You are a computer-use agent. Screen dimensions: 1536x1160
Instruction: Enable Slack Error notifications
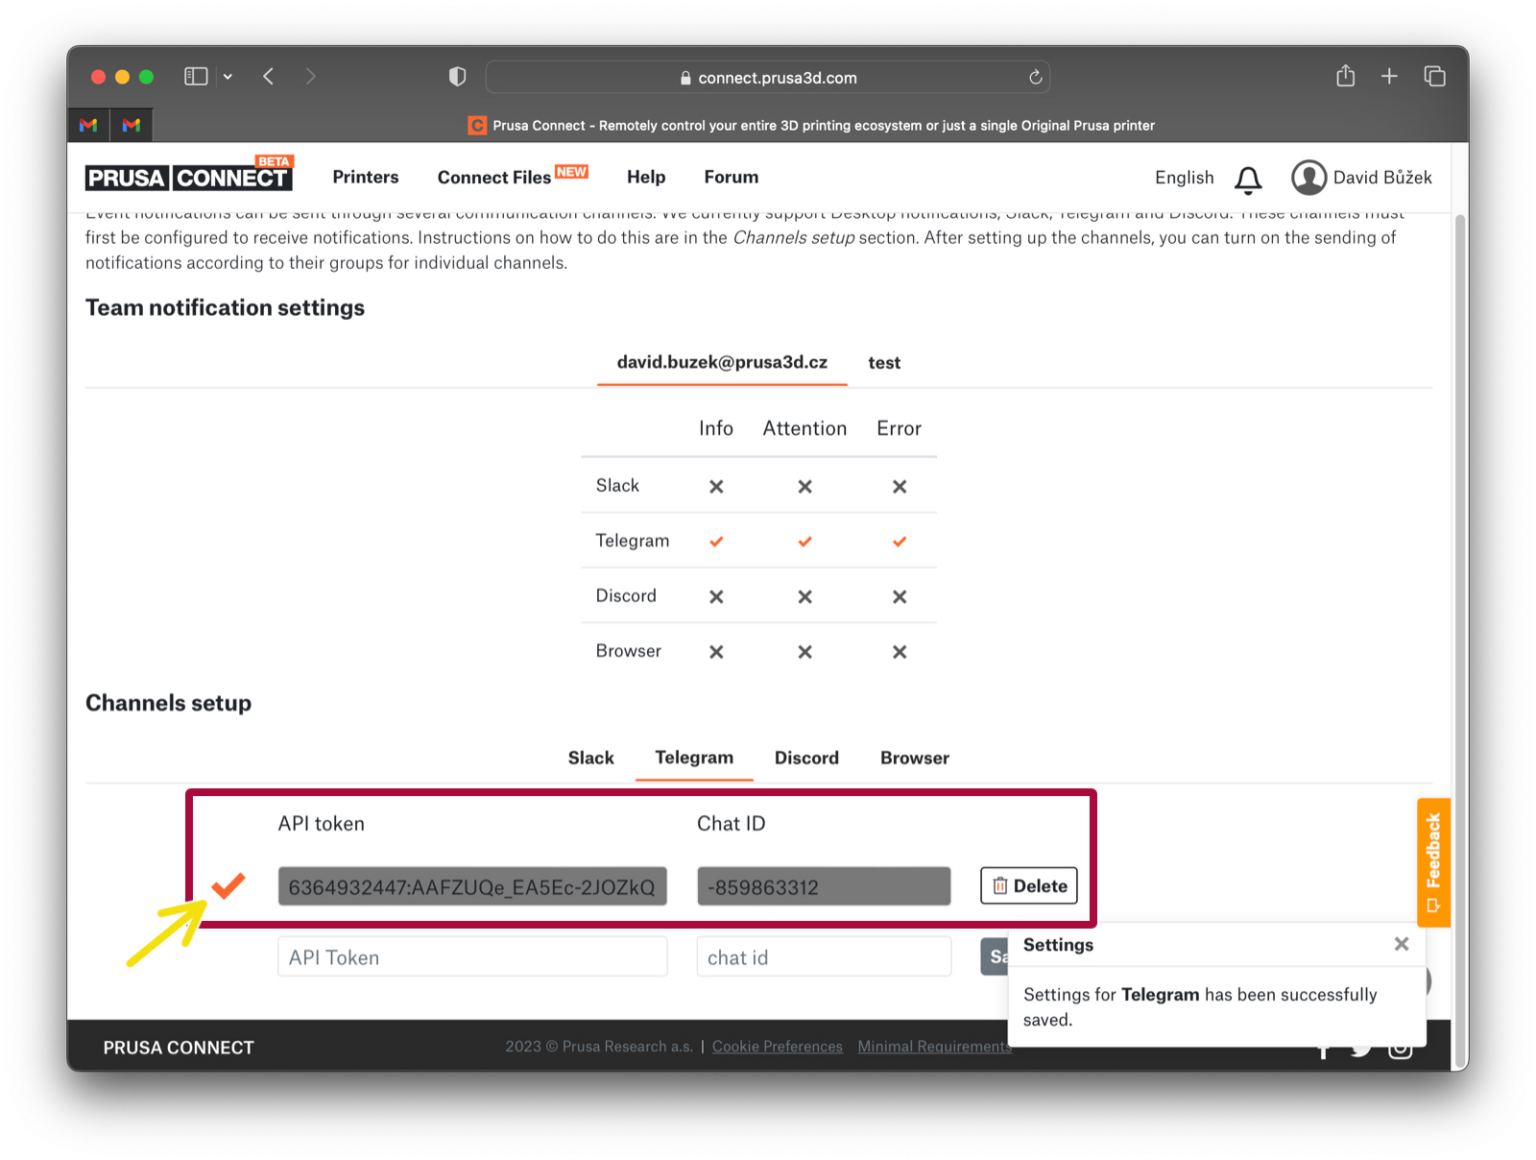(898, 486)
